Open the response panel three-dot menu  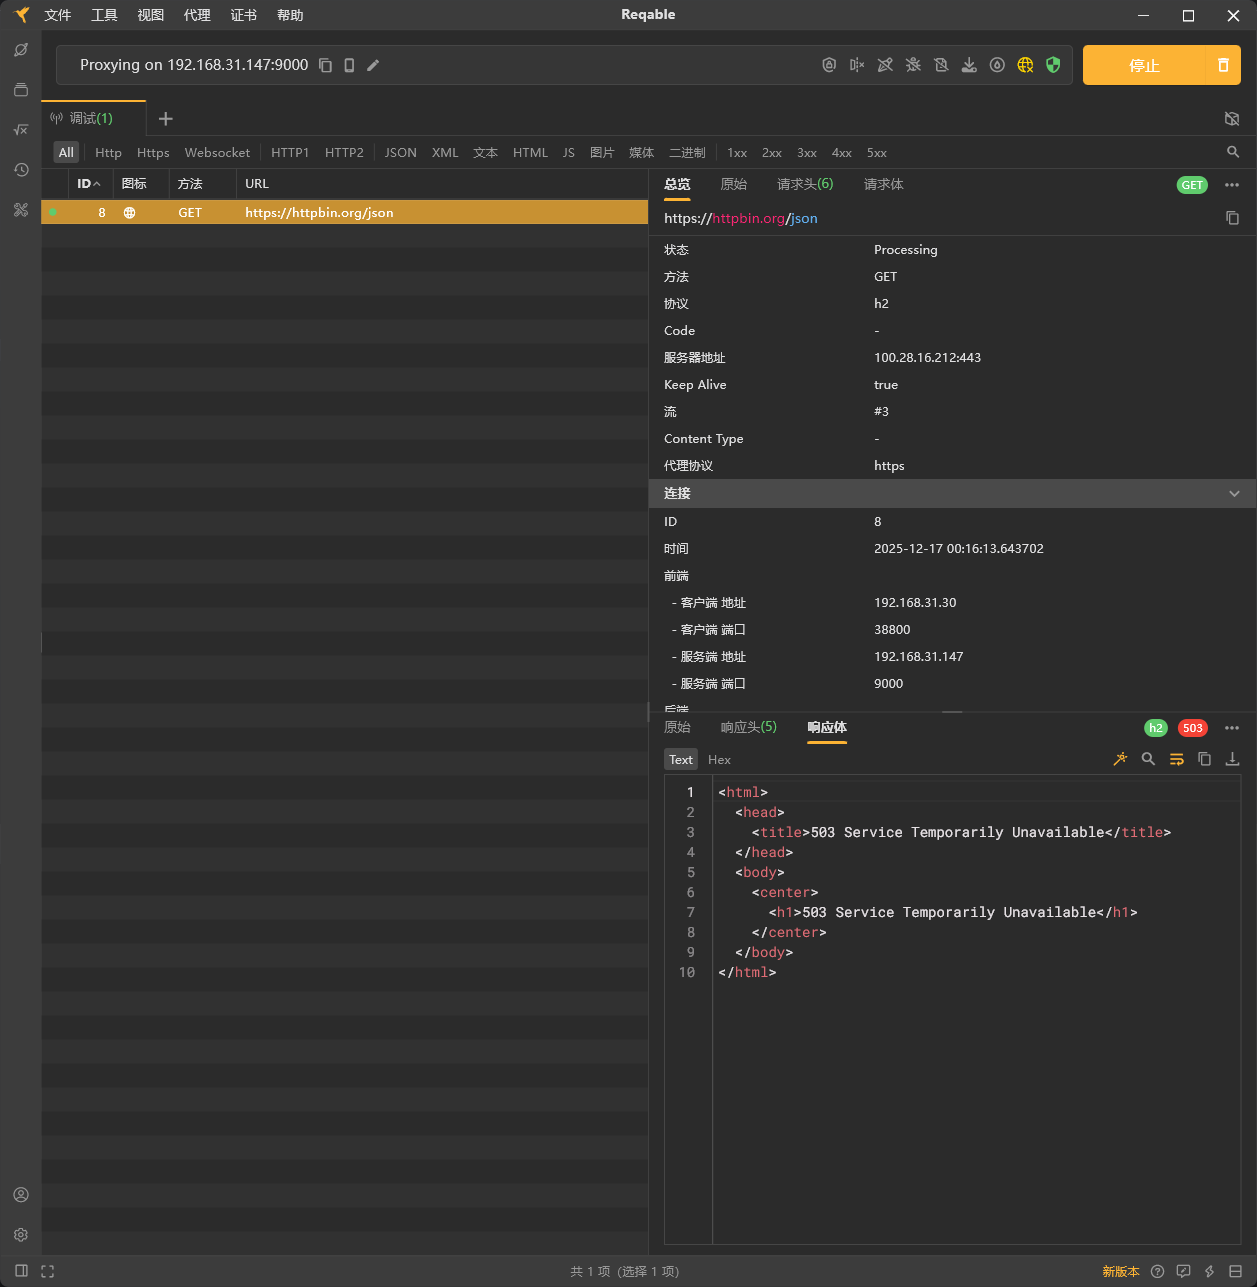pos(1232,728)
